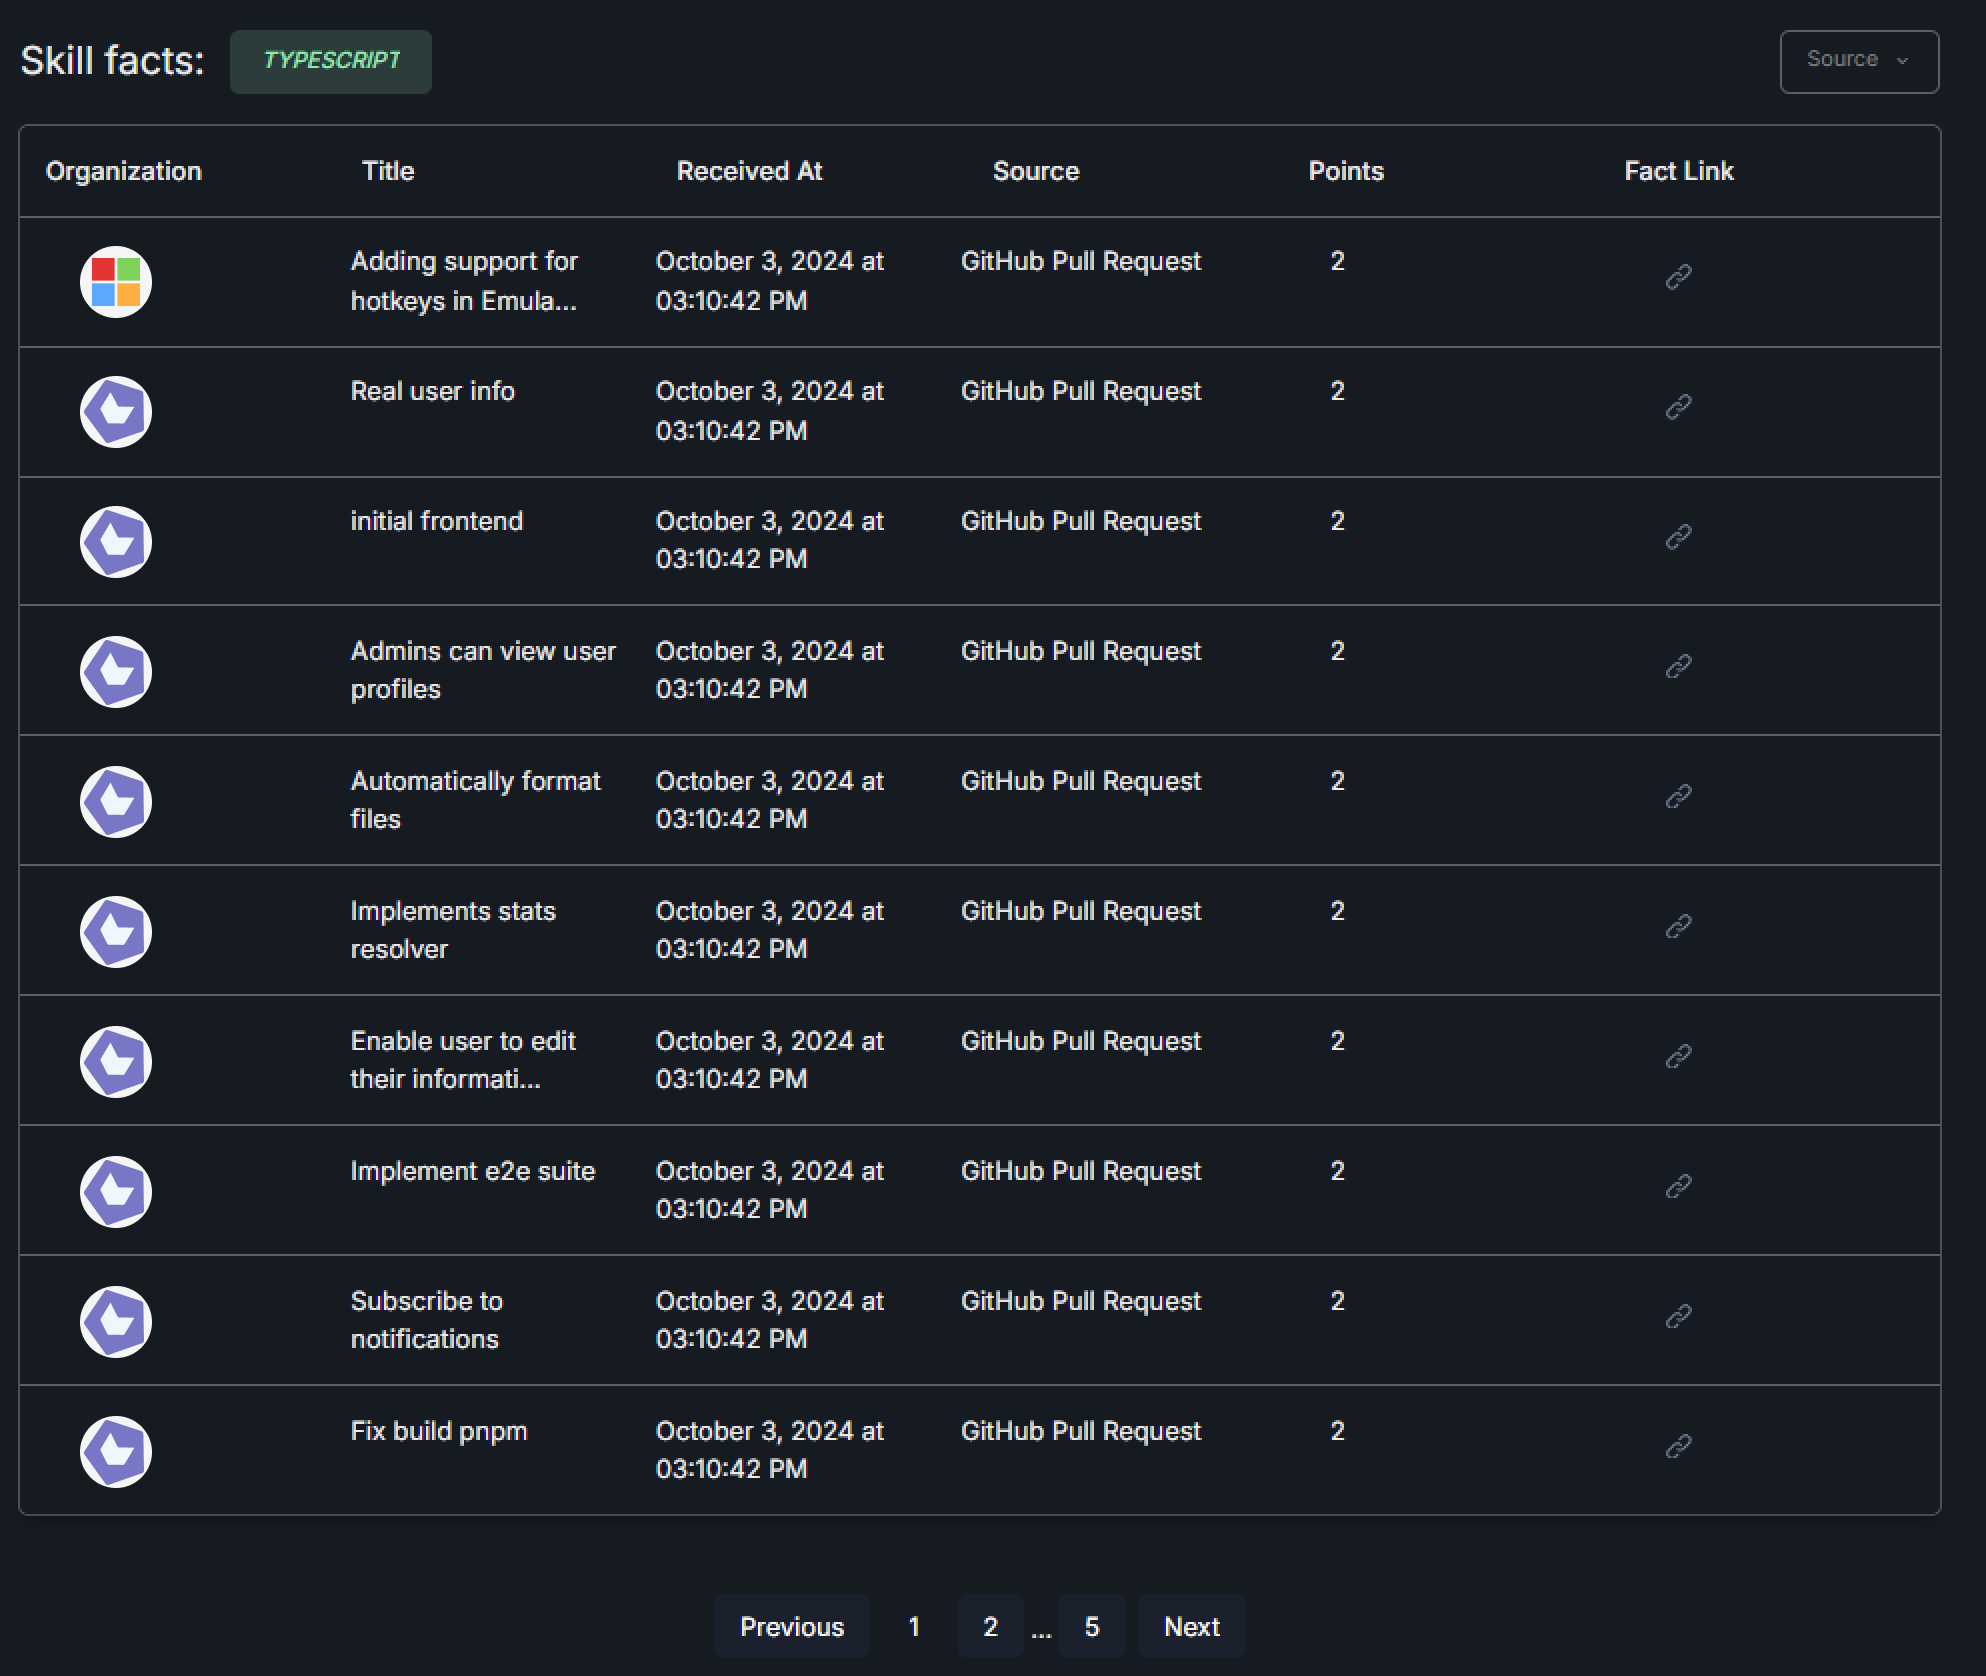Open fact link for 'Implements stats resolver'
The width and height of the screenshot is (1986, 1676).
1678,926
